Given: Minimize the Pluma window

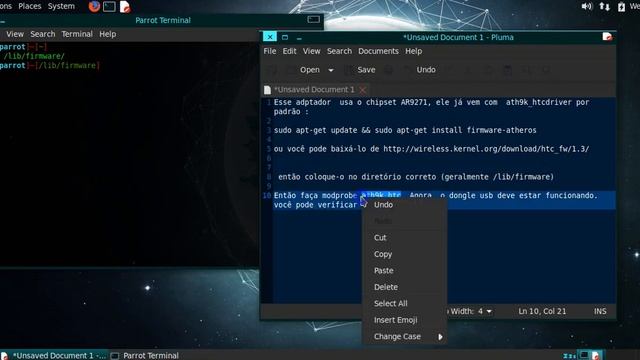Looking at the screenshot, I should click(x=299, y=38).
